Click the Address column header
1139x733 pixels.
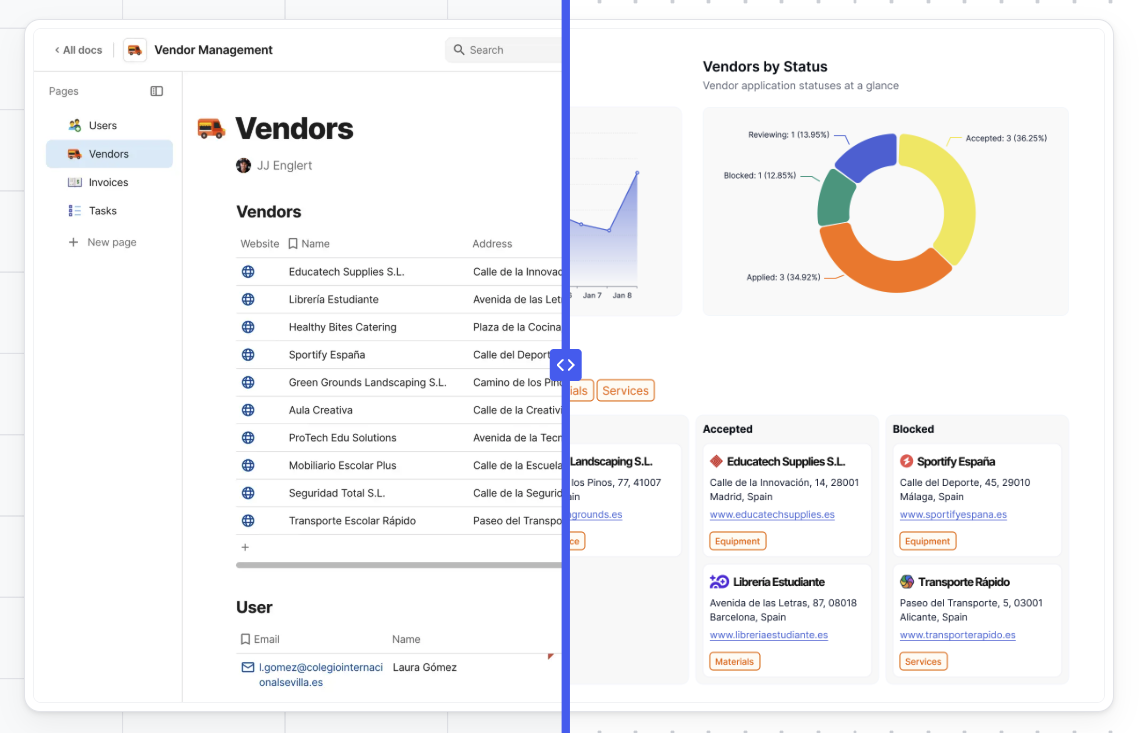[492, 244]
